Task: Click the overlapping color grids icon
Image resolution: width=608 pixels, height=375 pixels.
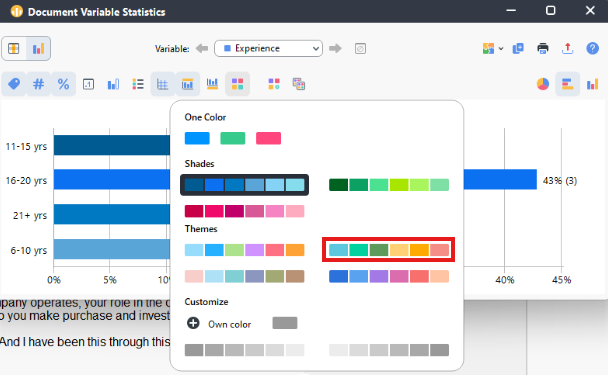Action: coord(299,84)
